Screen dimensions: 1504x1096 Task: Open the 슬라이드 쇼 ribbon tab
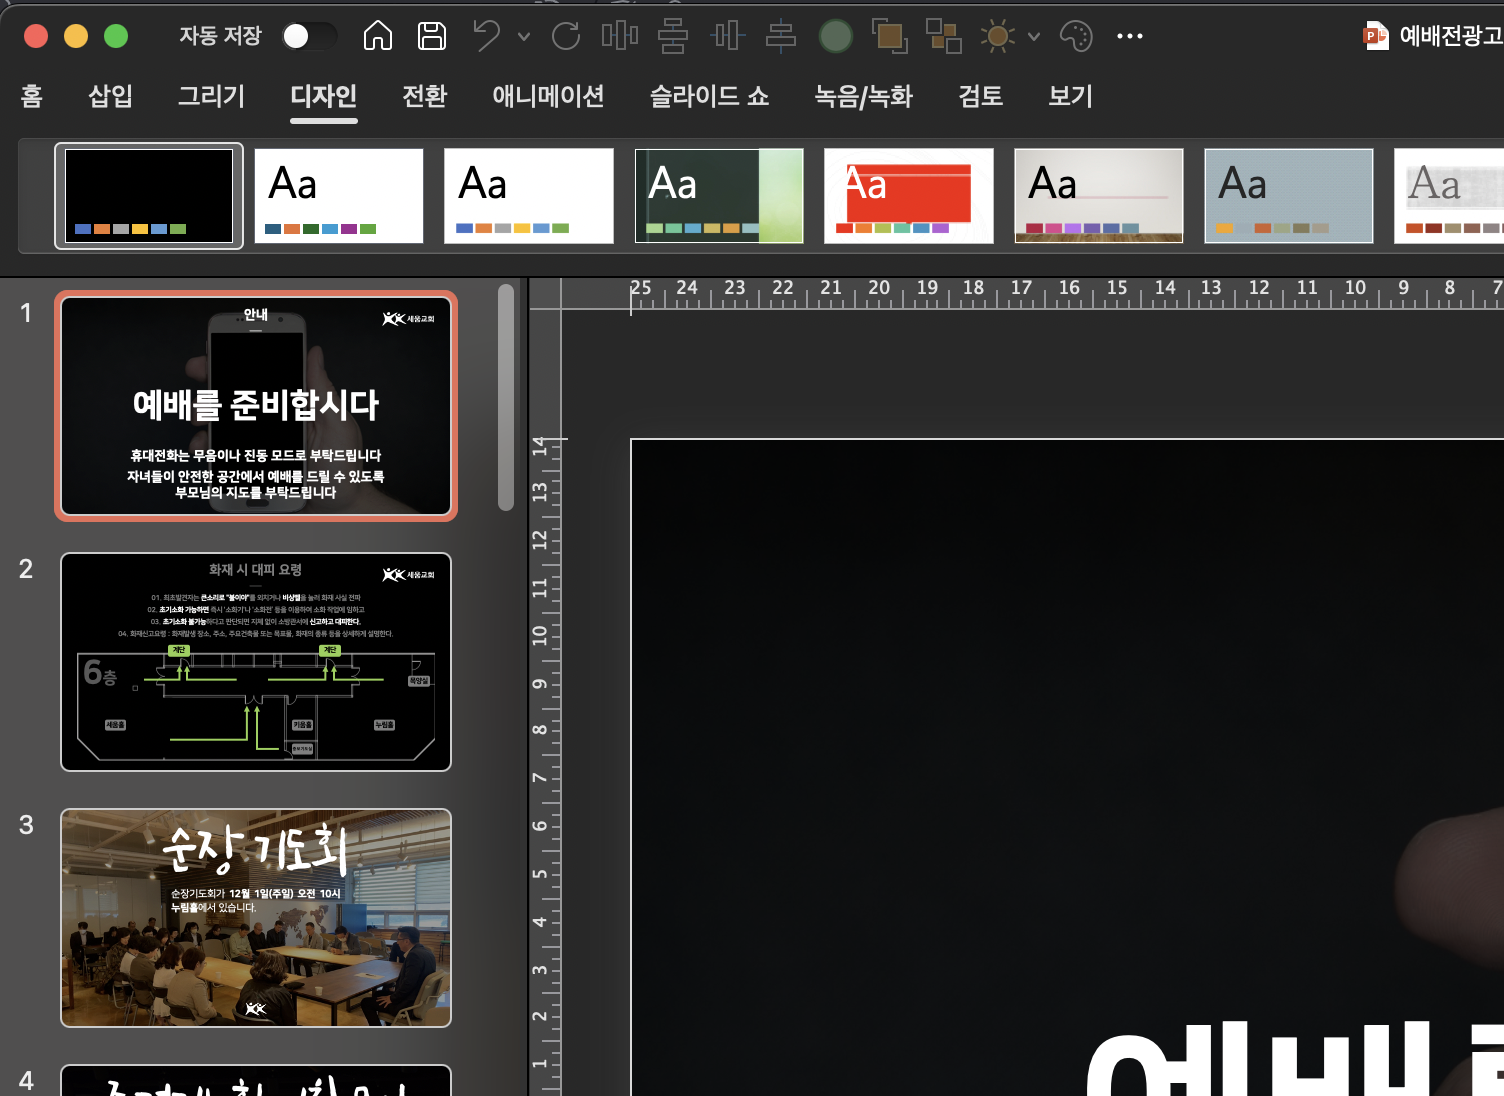click(710, 96)
